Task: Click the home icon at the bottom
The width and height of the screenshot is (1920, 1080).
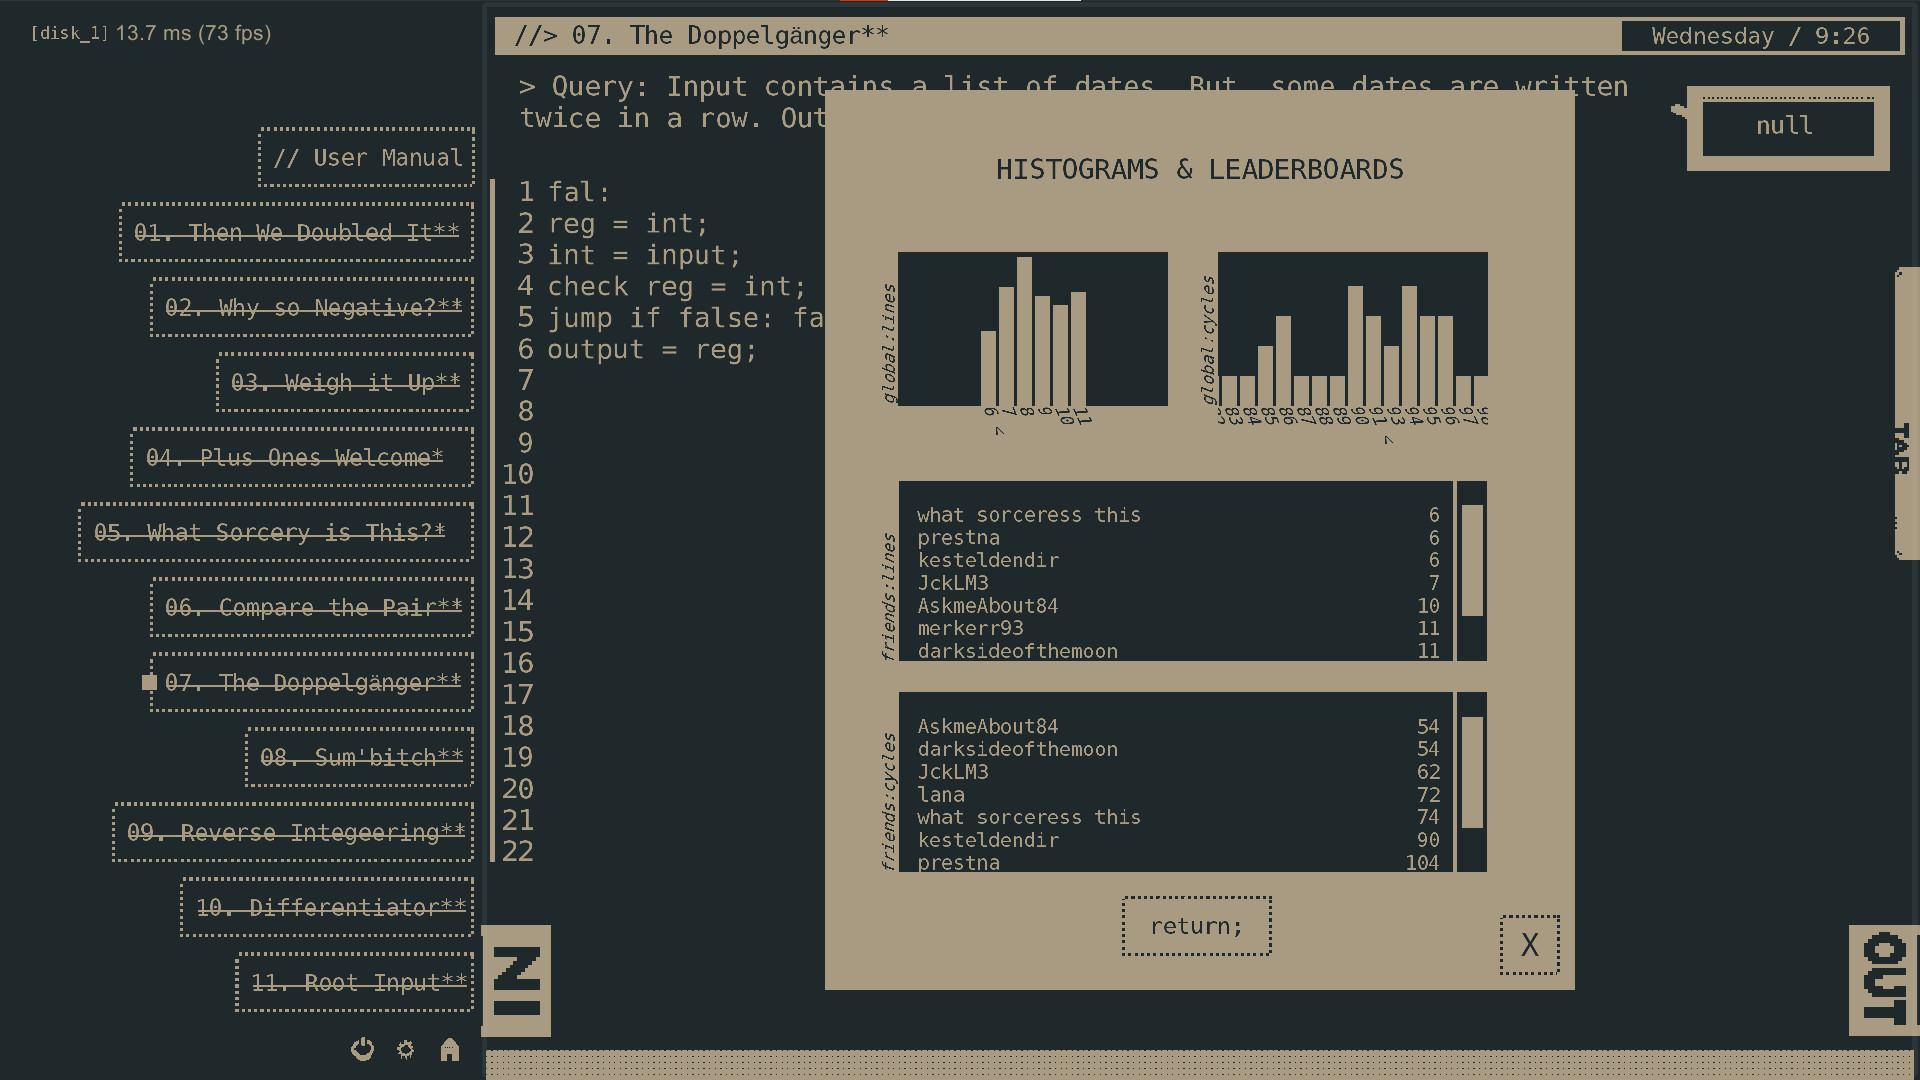Action: pos(450,1050)
